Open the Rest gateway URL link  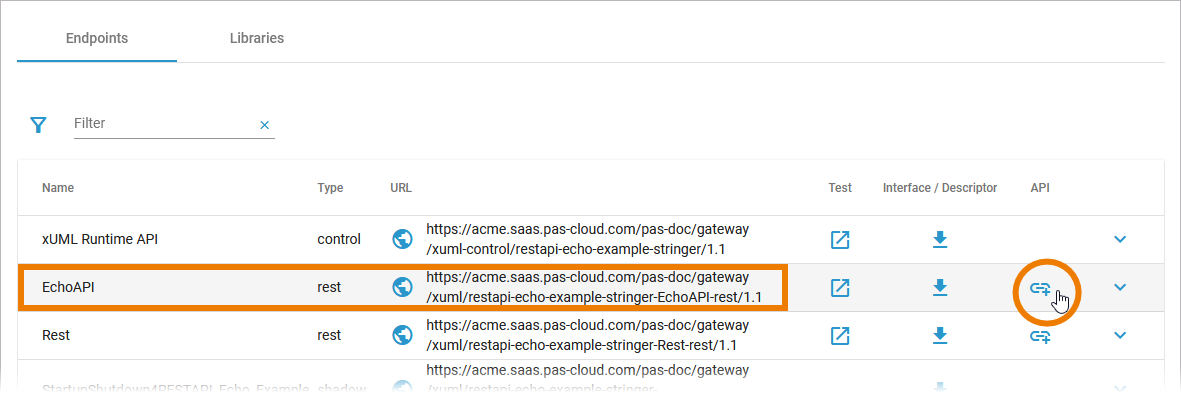pyautogui.click(x=587, y=335)
